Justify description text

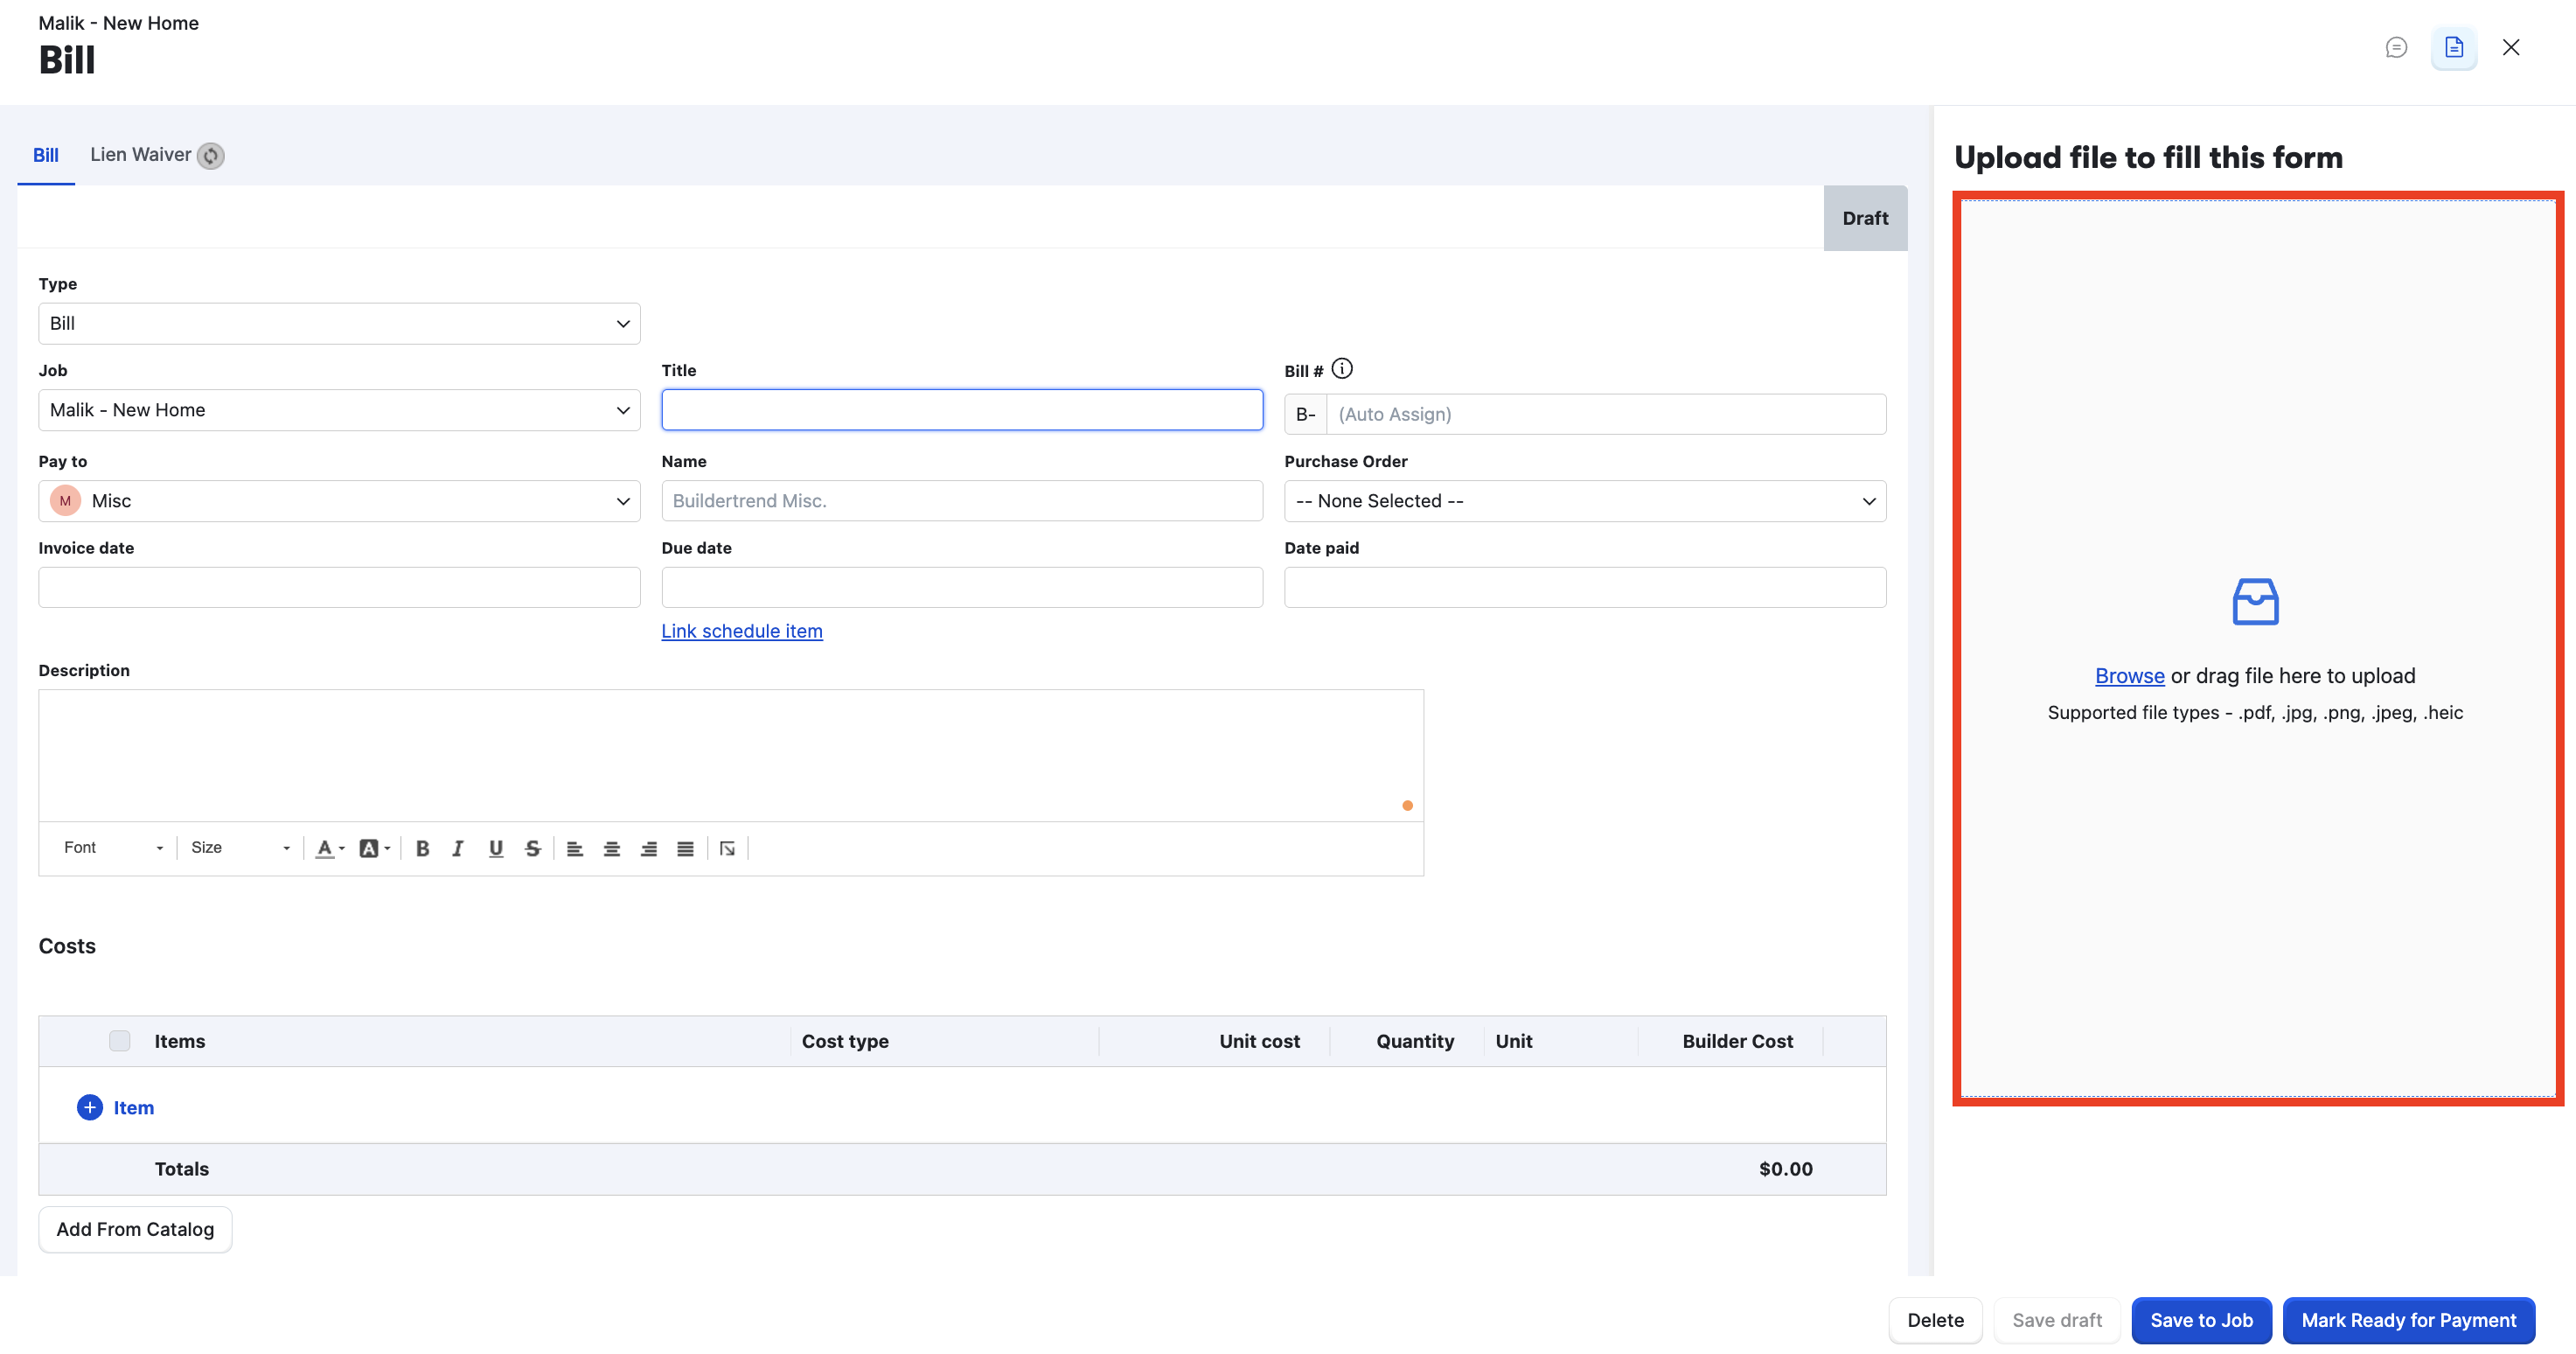coord(685,848)
